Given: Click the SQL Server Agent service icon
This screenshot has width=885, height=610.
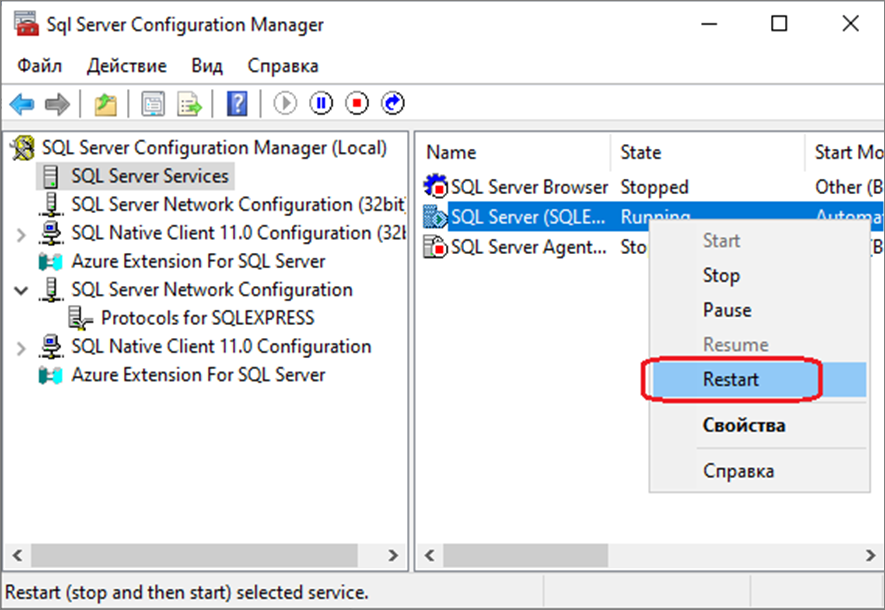Looking at the screenshot, I should (435, 247).
